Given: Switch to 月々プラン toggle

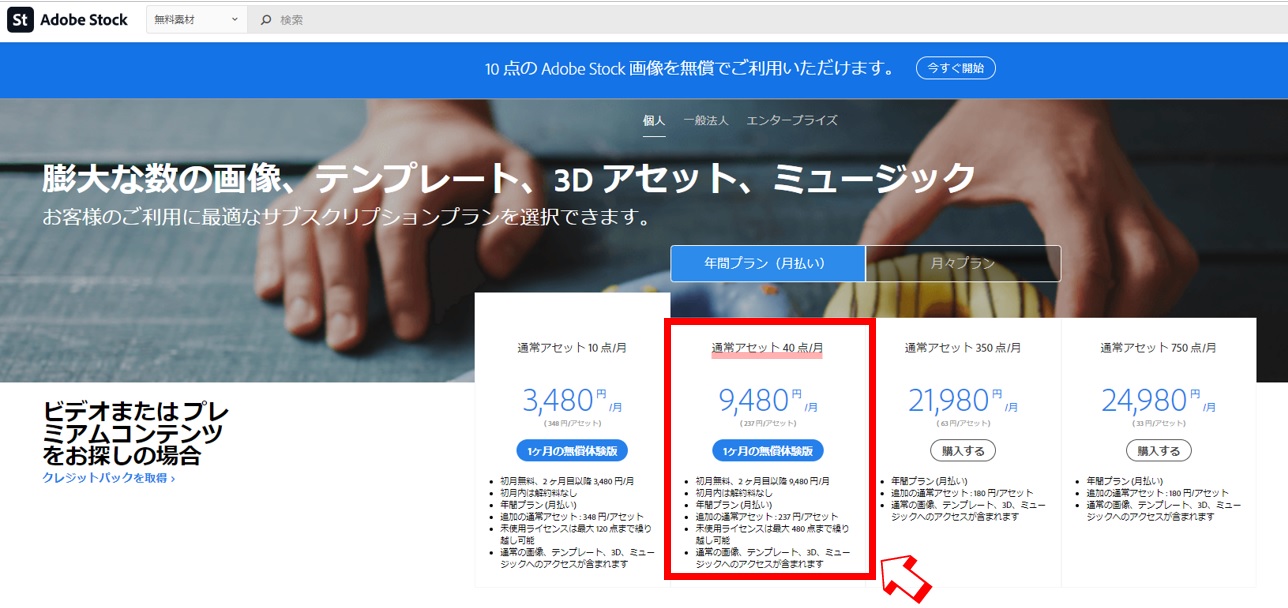Looking at the screenshot, I should tap(963, 264).
